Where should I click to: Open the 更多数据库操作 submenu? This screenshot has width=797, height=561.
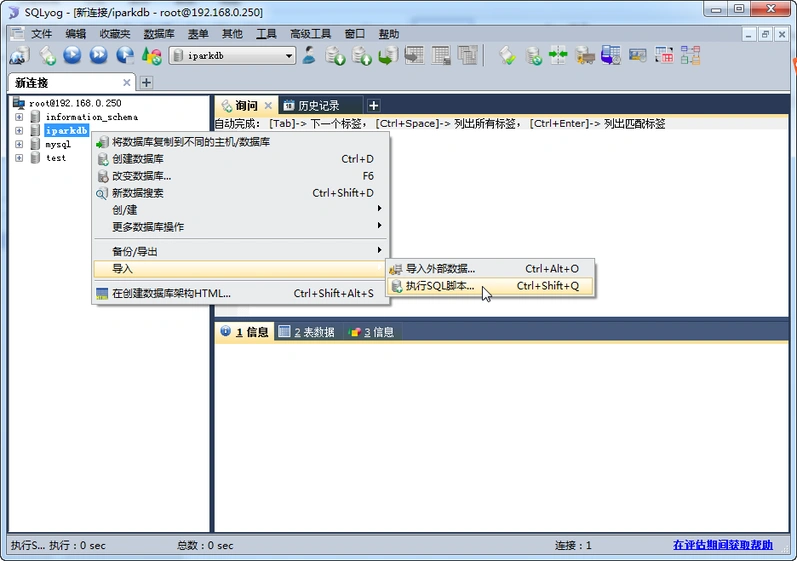(240, 226)
